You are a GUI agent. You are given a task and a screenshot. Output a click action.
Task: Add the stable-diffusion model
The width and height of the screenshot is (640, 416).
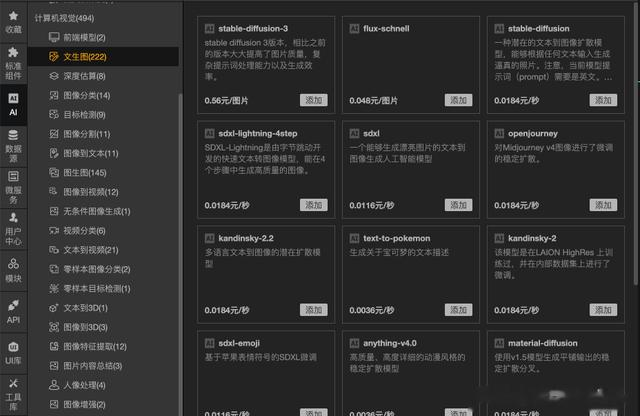603,100
